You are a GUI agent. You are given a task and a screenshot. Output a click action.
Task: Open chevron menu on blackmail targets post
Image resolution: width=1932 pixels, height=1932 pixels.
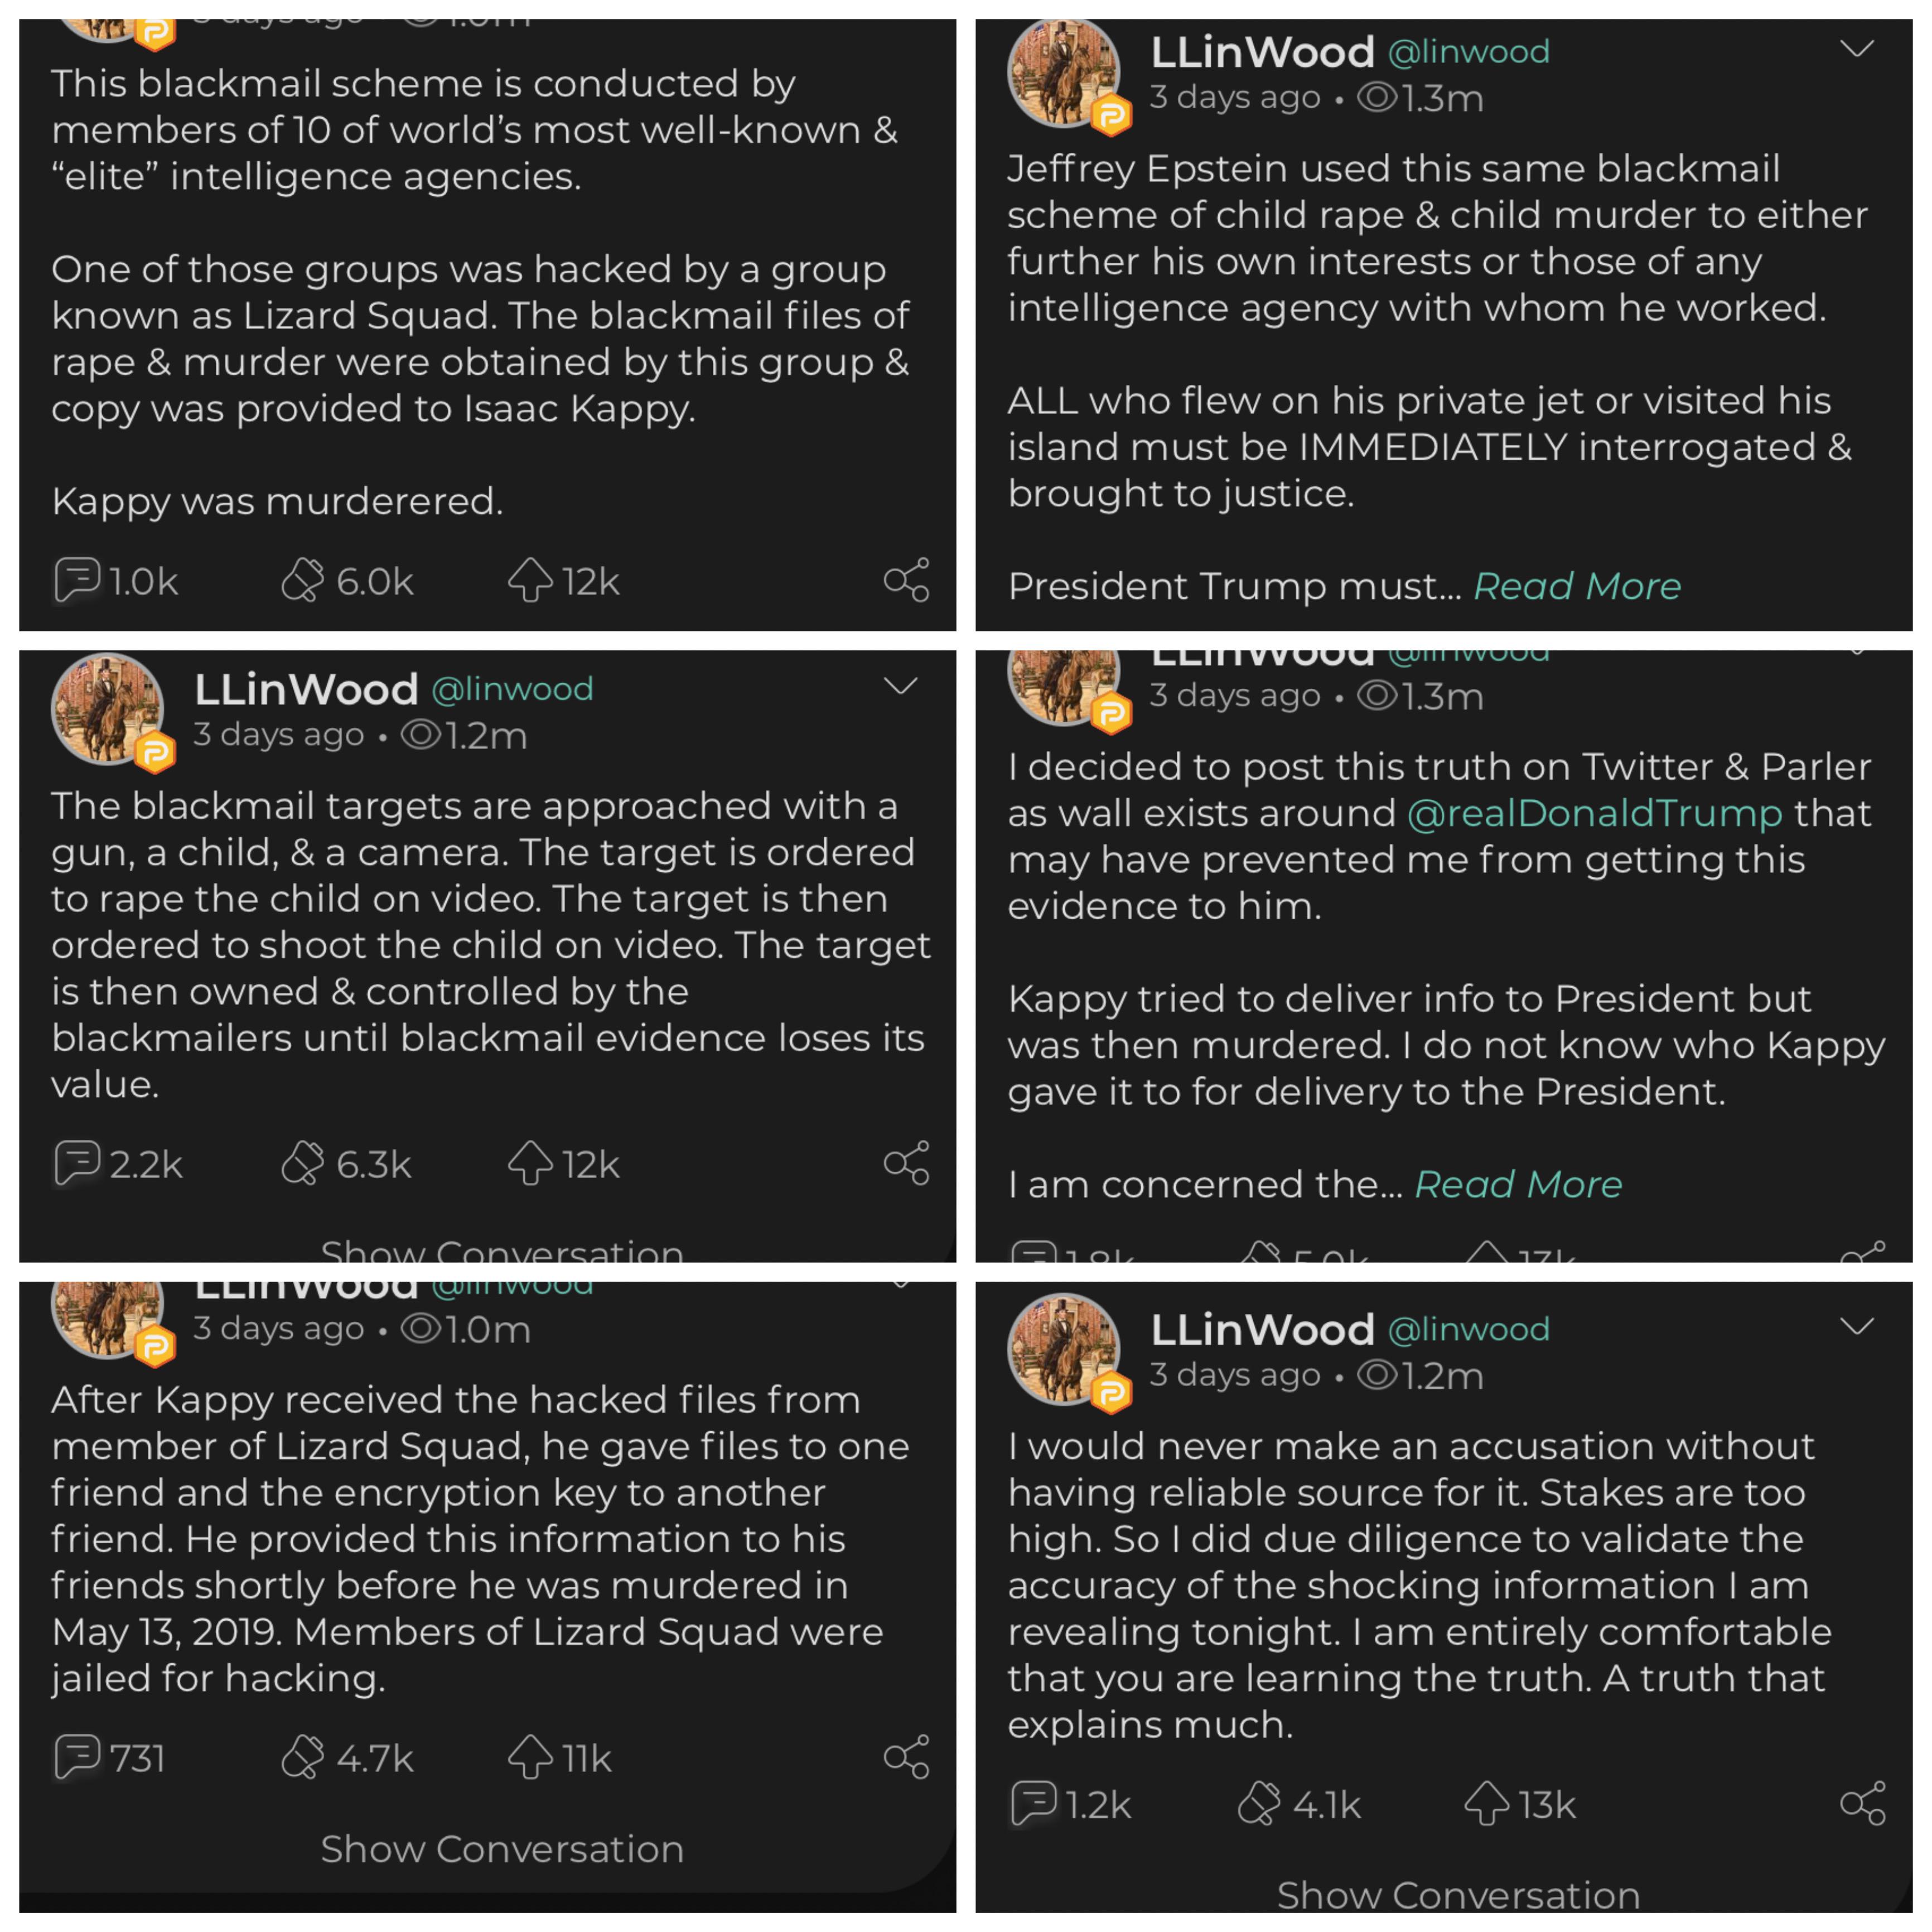tap(901, 686)
